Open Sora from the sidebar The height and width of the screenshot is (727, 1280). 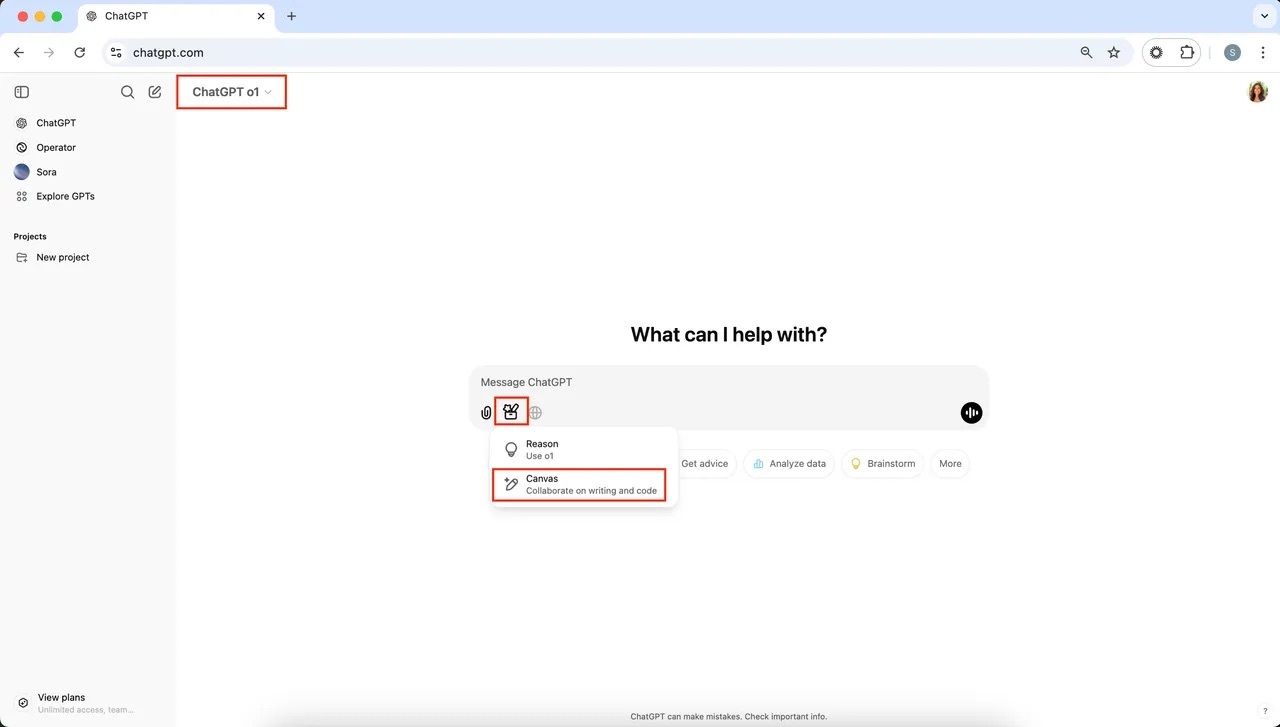pos(87,172)
